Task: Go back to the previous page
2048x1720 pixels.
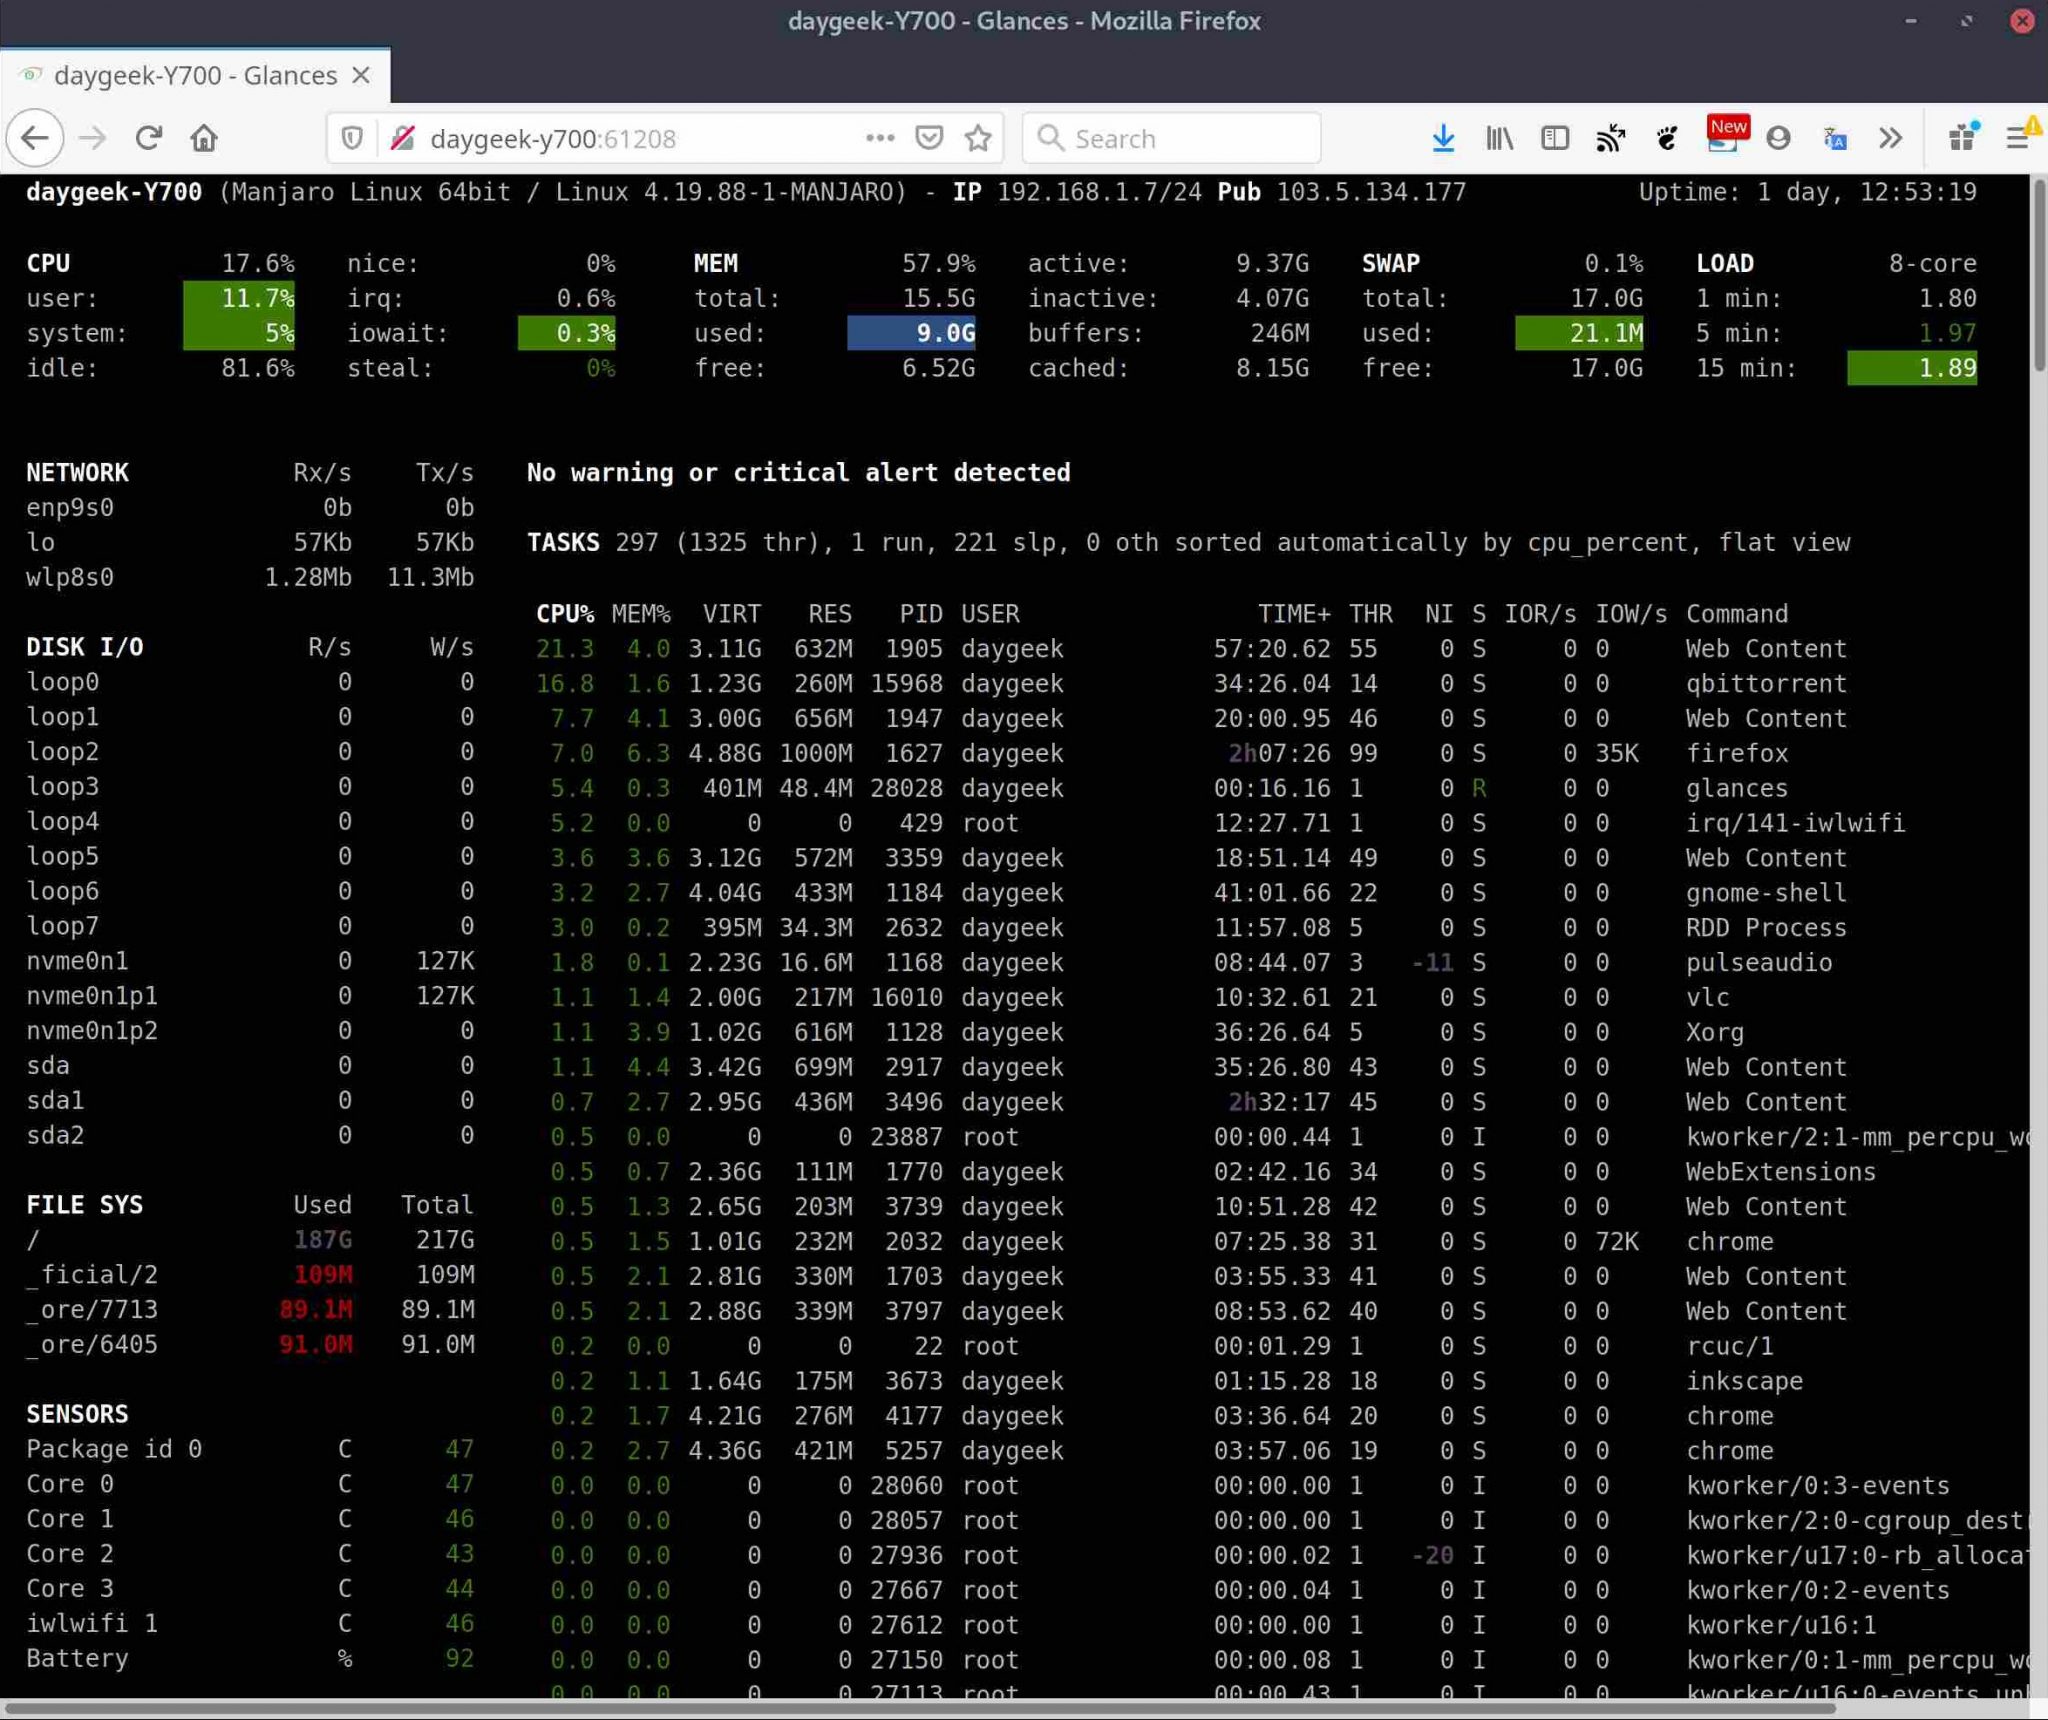Action: coord(36,138)
